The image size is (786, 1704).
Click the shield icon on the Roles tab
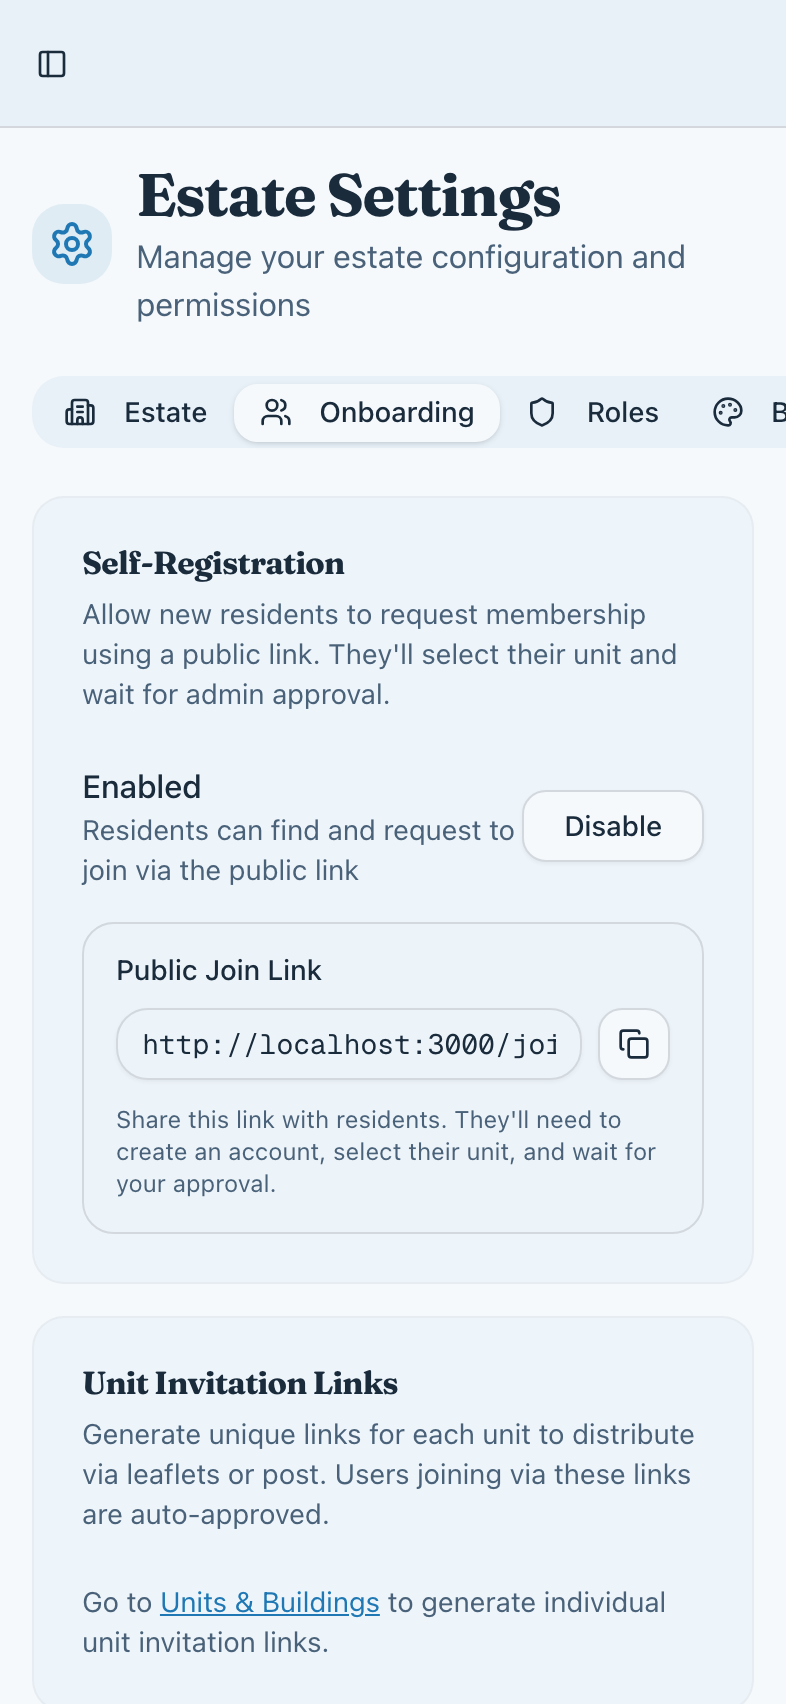(x=542, y=412)
